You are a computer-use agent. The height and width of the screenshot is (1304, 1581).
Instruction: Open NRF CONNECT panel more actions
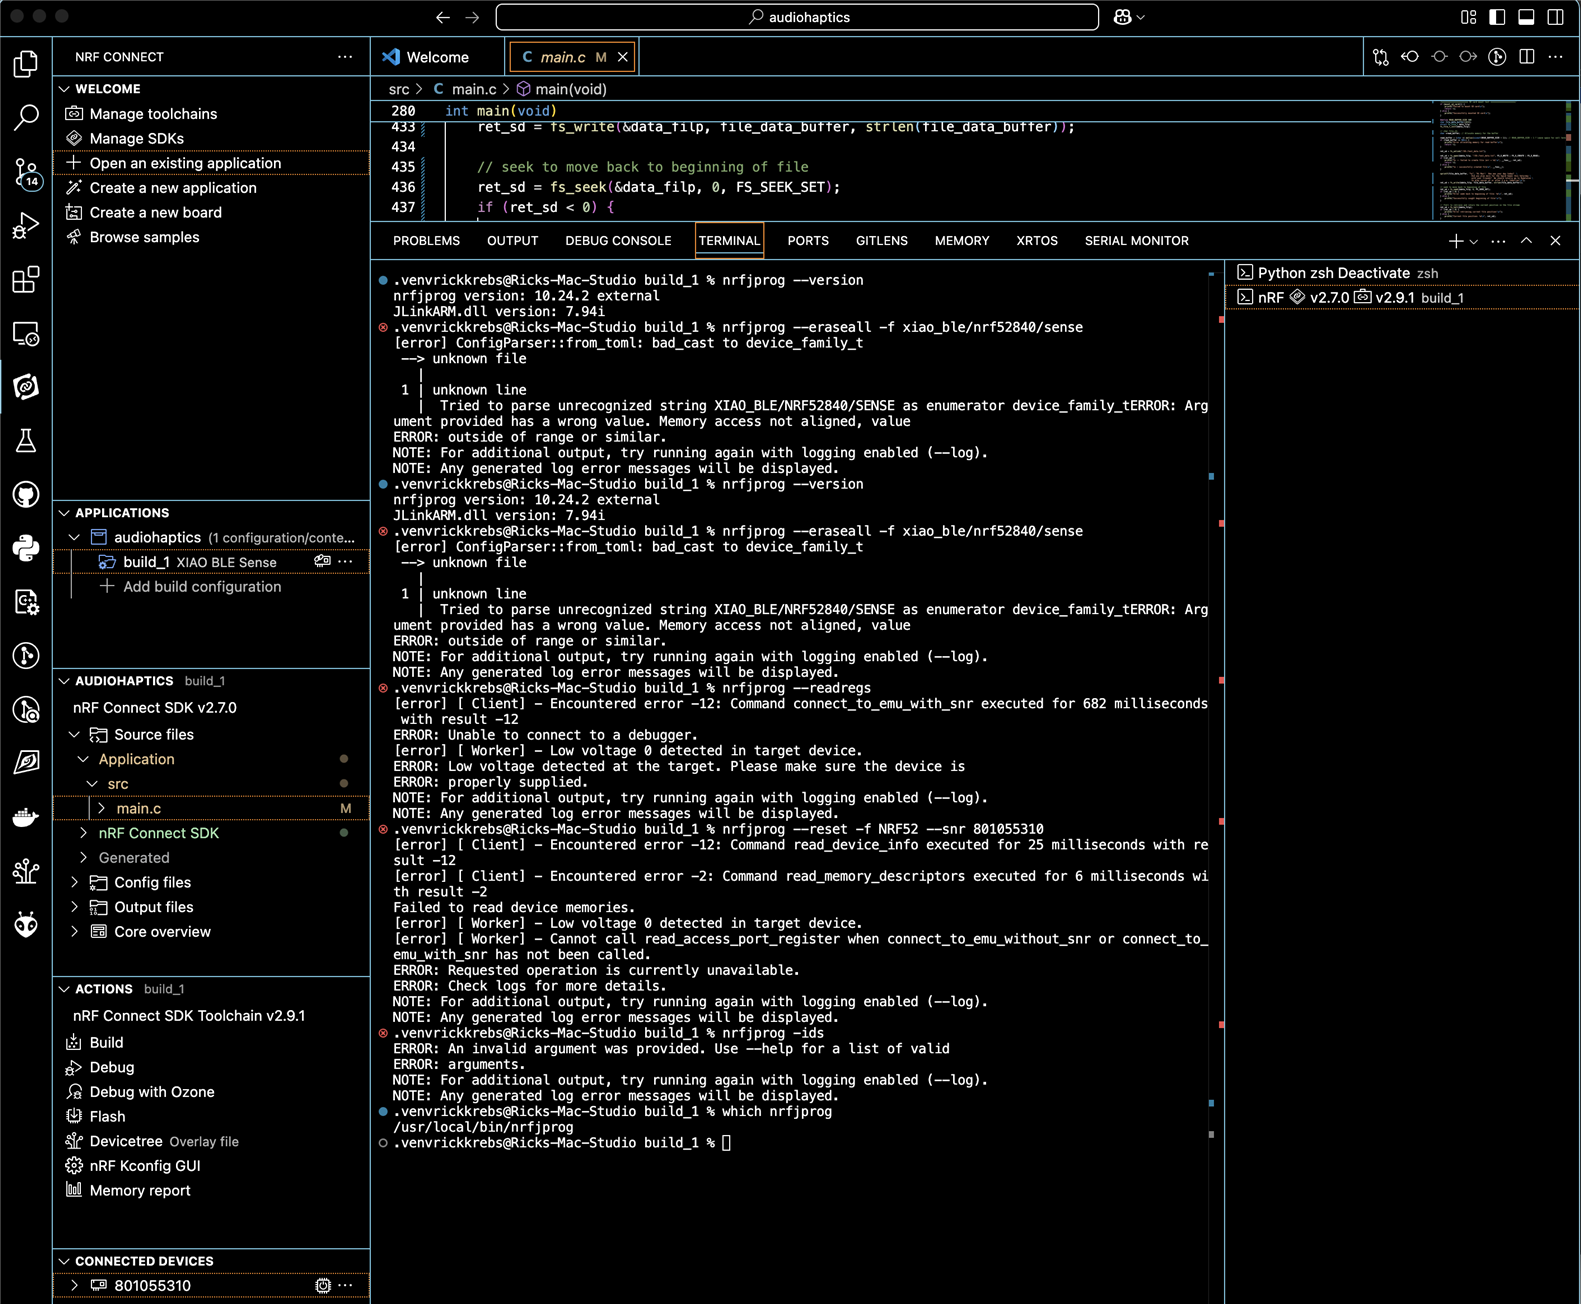[x=345, y=57]
